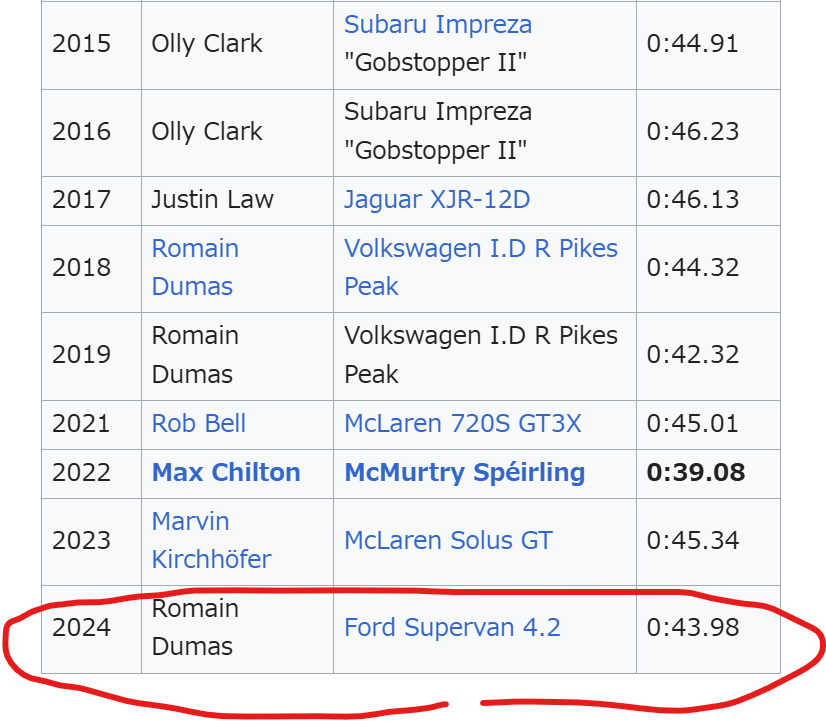826x722 pixels.
Task: Visit the Marvin Kirchhöfer link
Action: point(210,540)
